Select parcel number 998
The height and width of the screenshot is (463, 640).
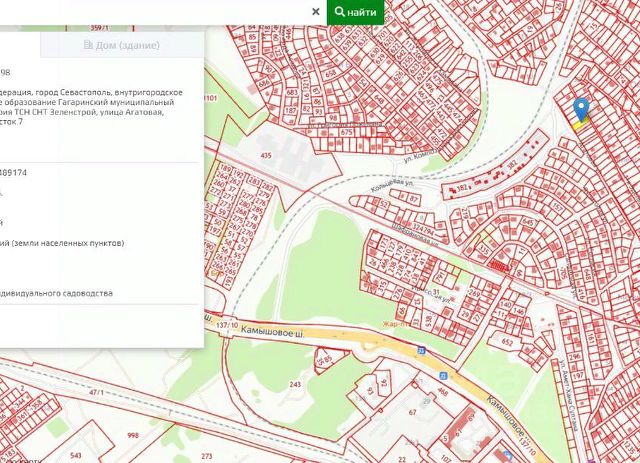coord(133,436)
